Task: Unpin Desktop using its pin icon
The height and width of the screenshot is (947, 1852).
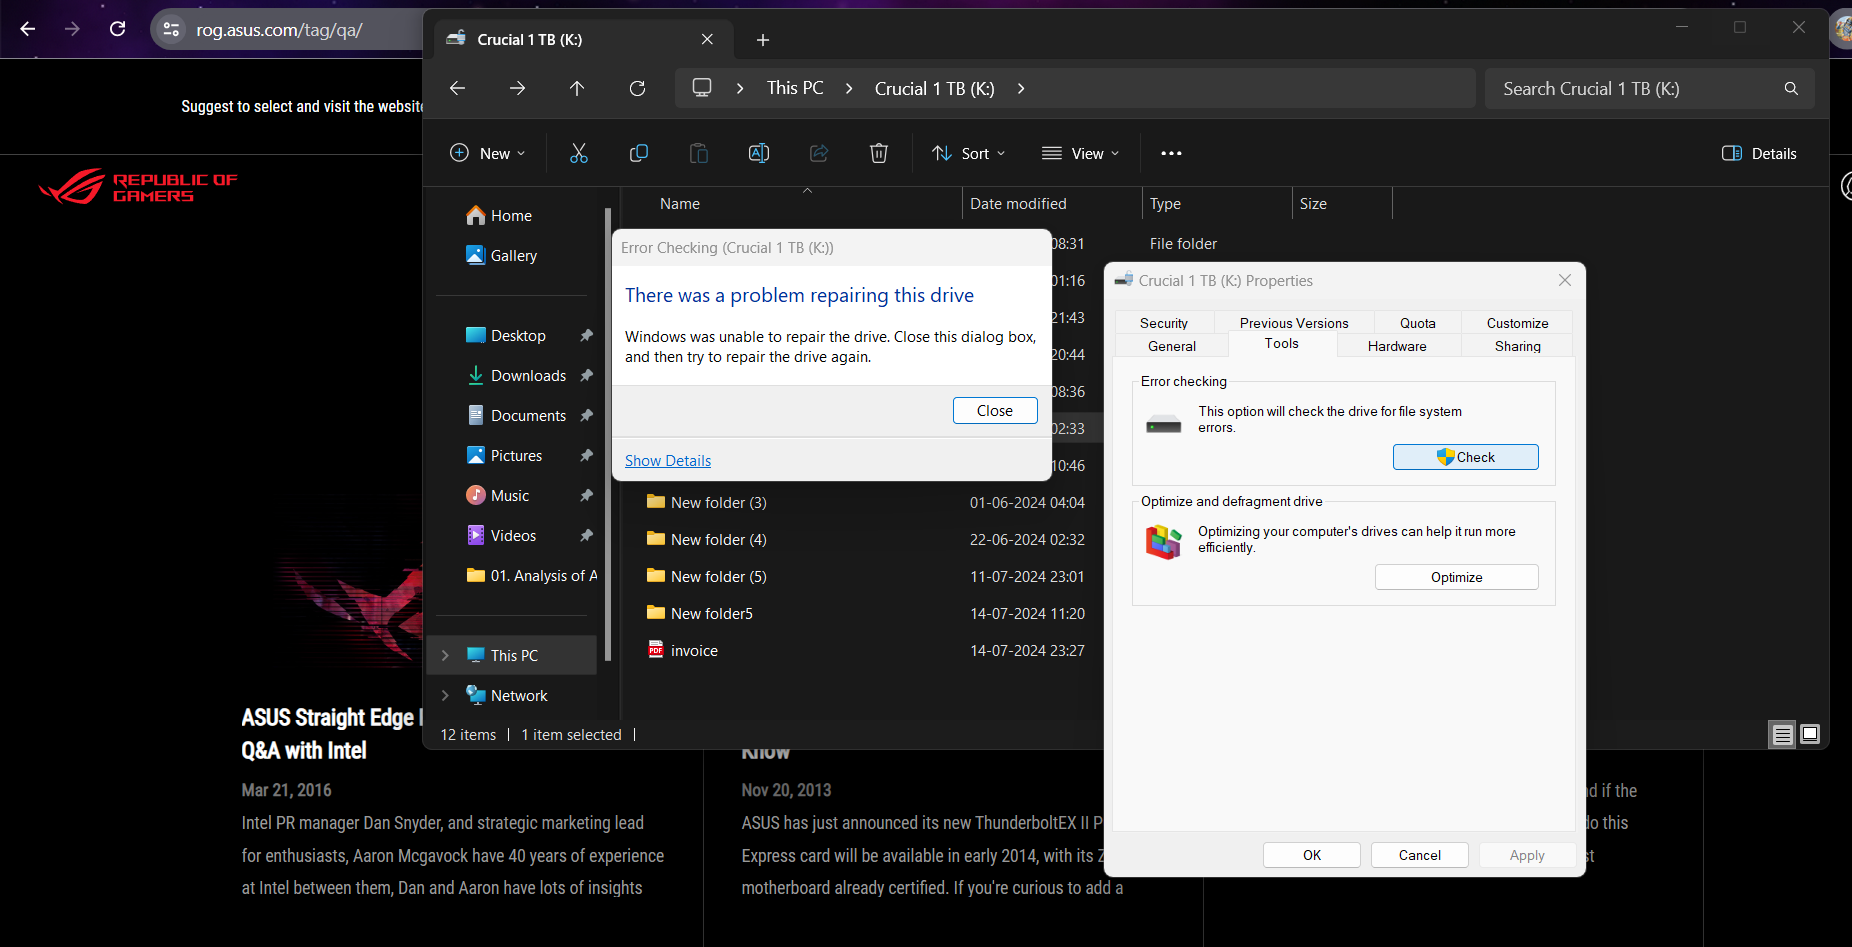Action: click(x=586, y=335)
